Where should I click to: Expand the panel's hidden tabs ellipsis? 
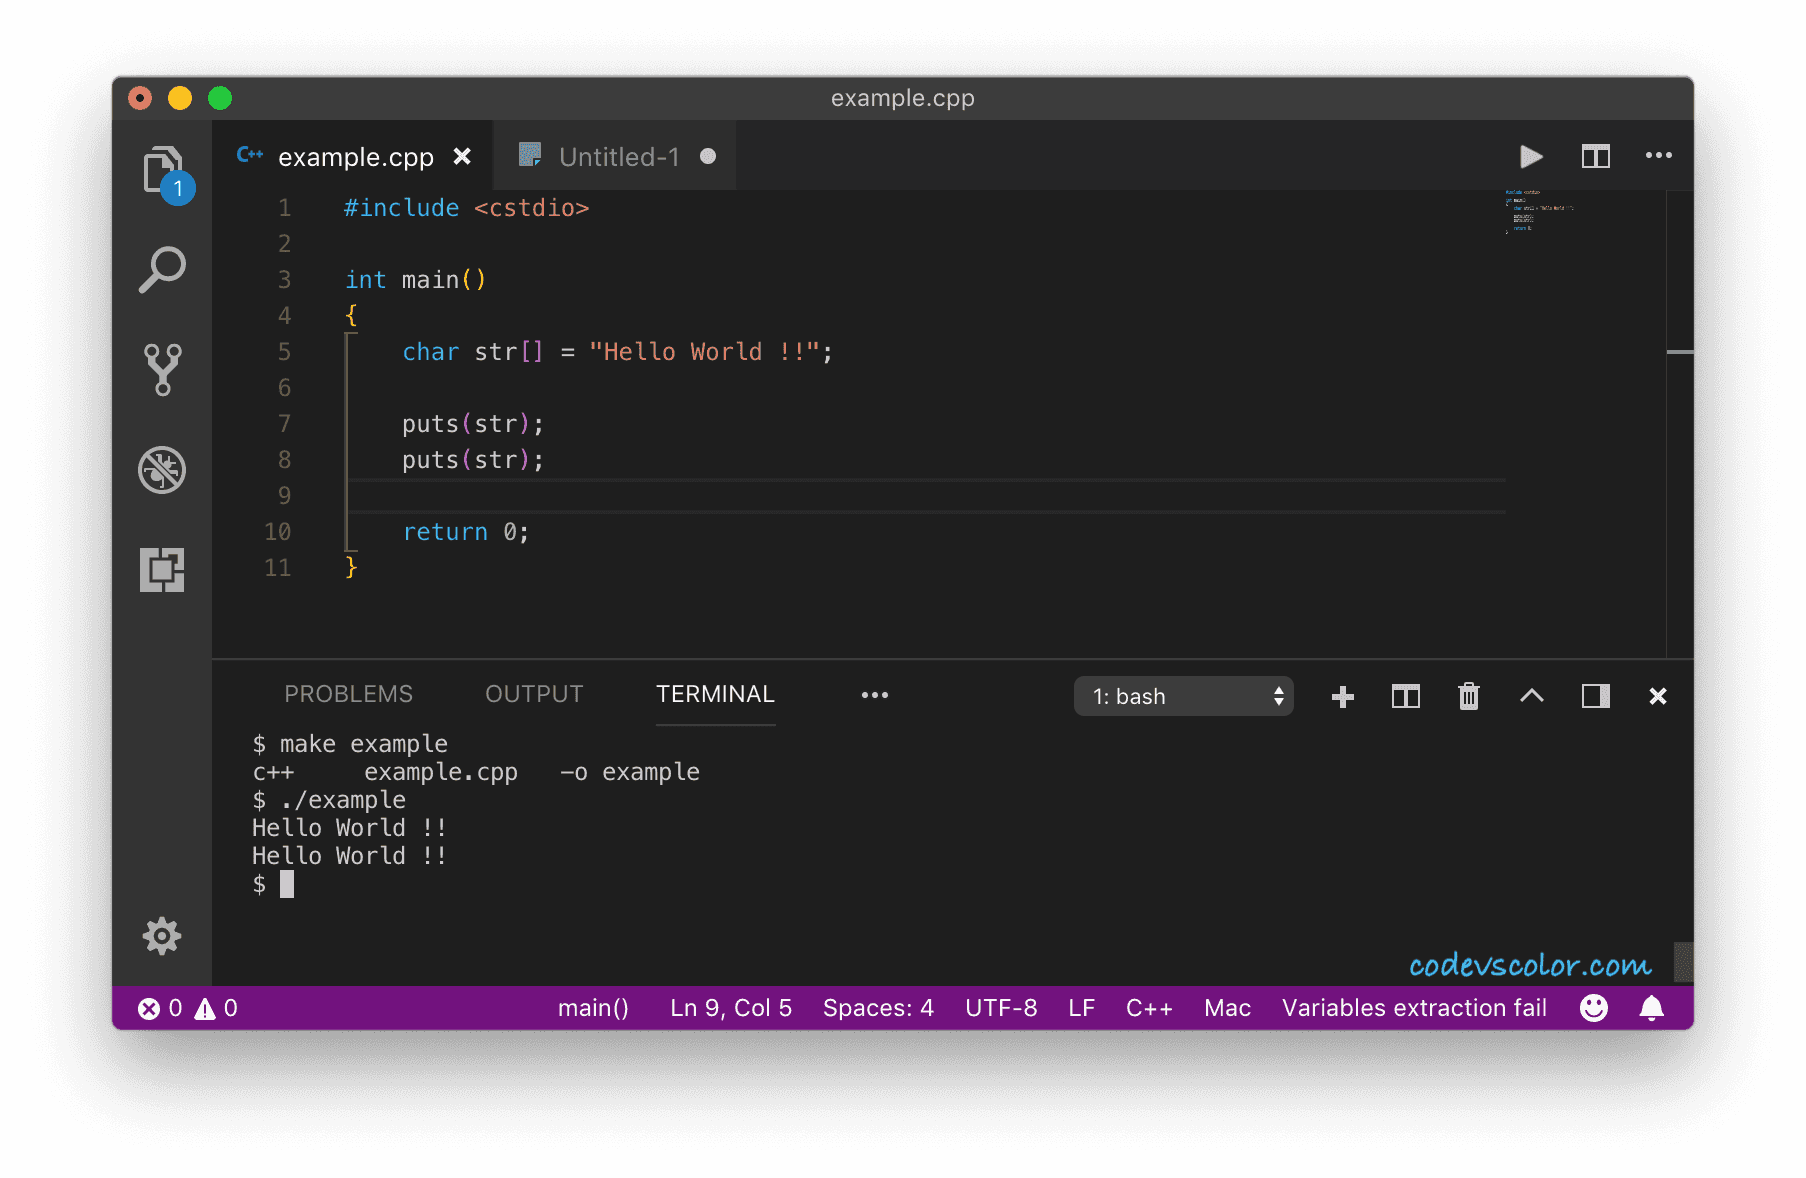874,695
